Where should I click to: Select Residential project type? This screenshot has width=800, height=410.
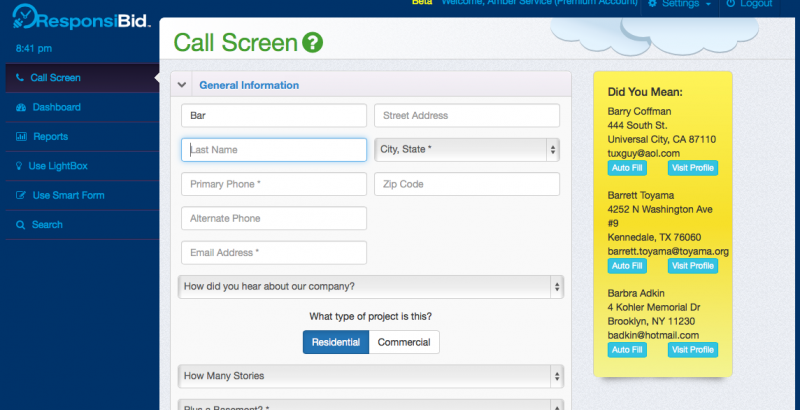click(336, 342)
